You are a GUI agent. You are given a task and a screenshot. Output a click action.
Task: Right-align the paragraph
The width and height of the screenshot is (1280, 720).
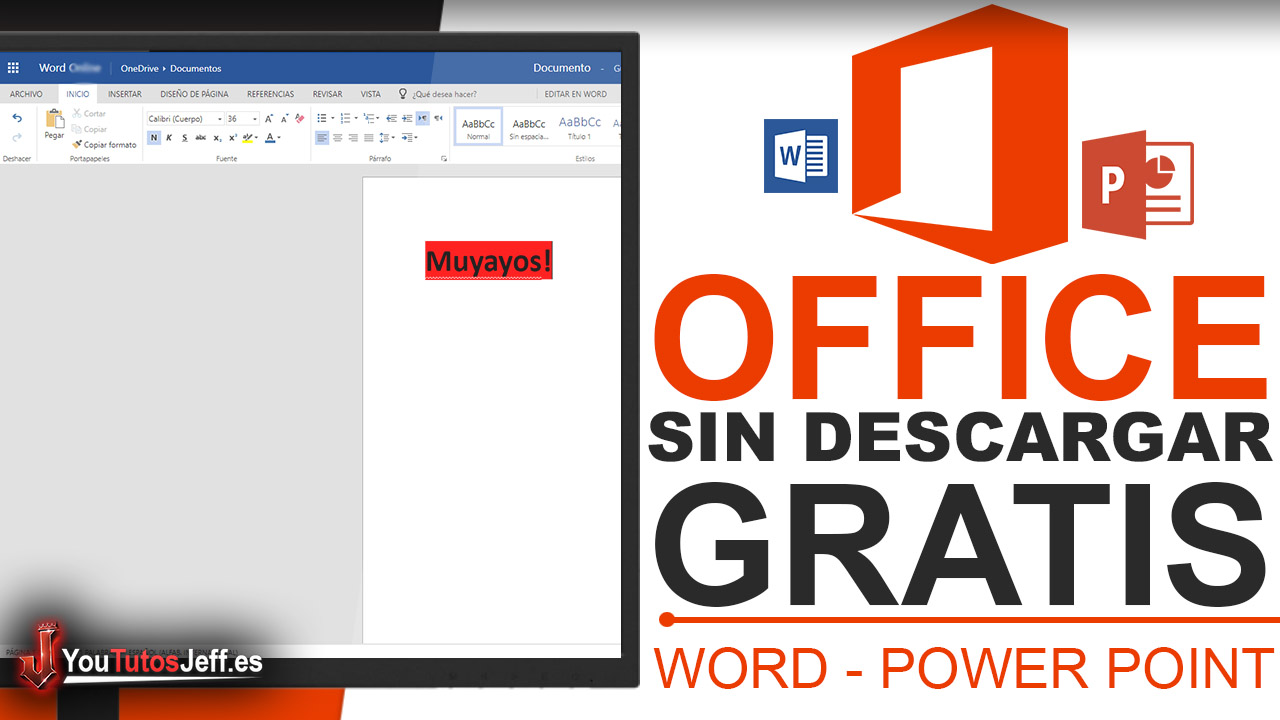coord(353,138)
